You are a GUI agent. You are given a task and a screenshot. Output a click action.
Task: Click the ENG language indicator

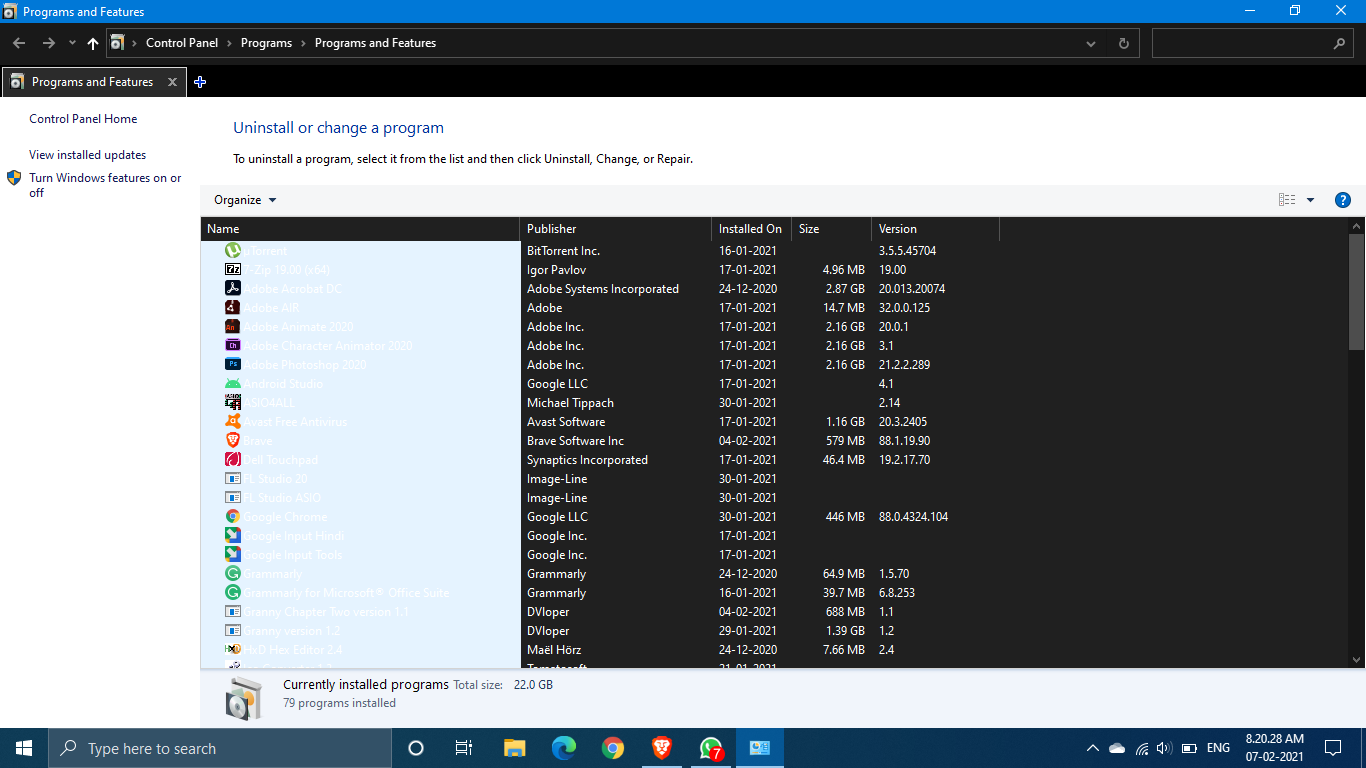pyautogui.click(x=1218, y=748)
